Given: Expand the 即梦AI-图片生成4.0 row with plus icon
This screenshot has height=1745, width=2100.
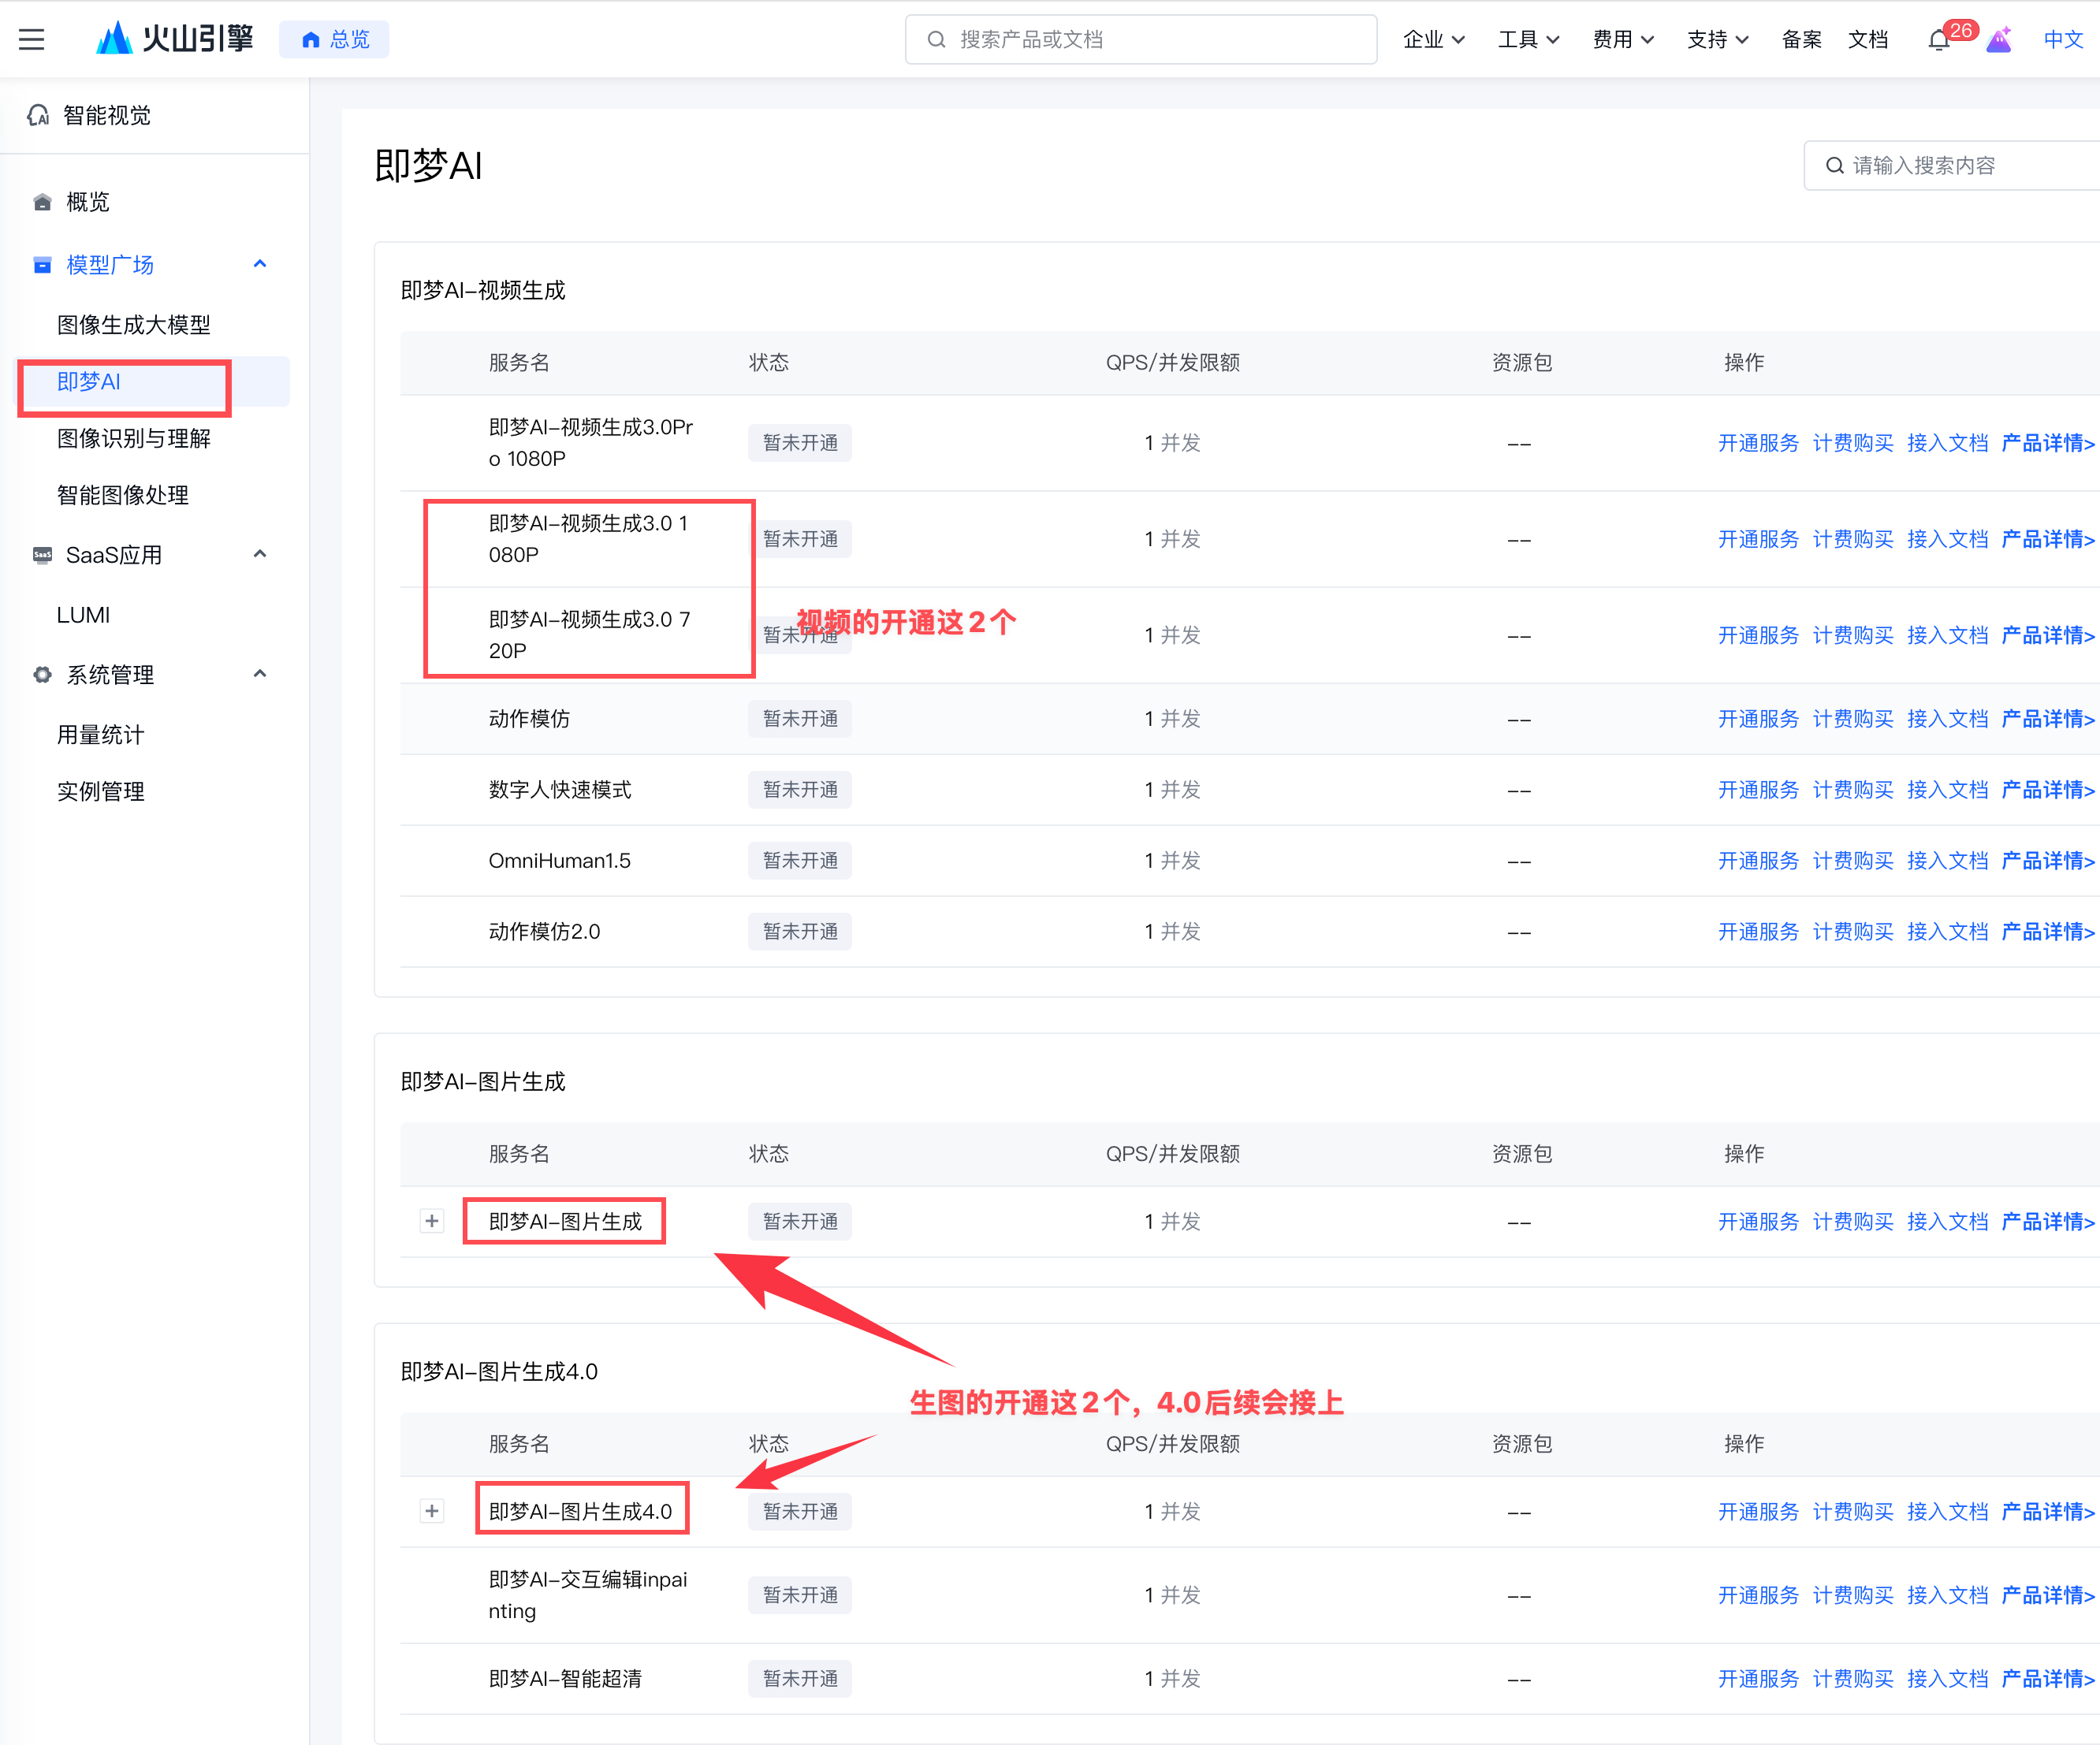Looking at the screenshot, I should tap(432, 1511).
